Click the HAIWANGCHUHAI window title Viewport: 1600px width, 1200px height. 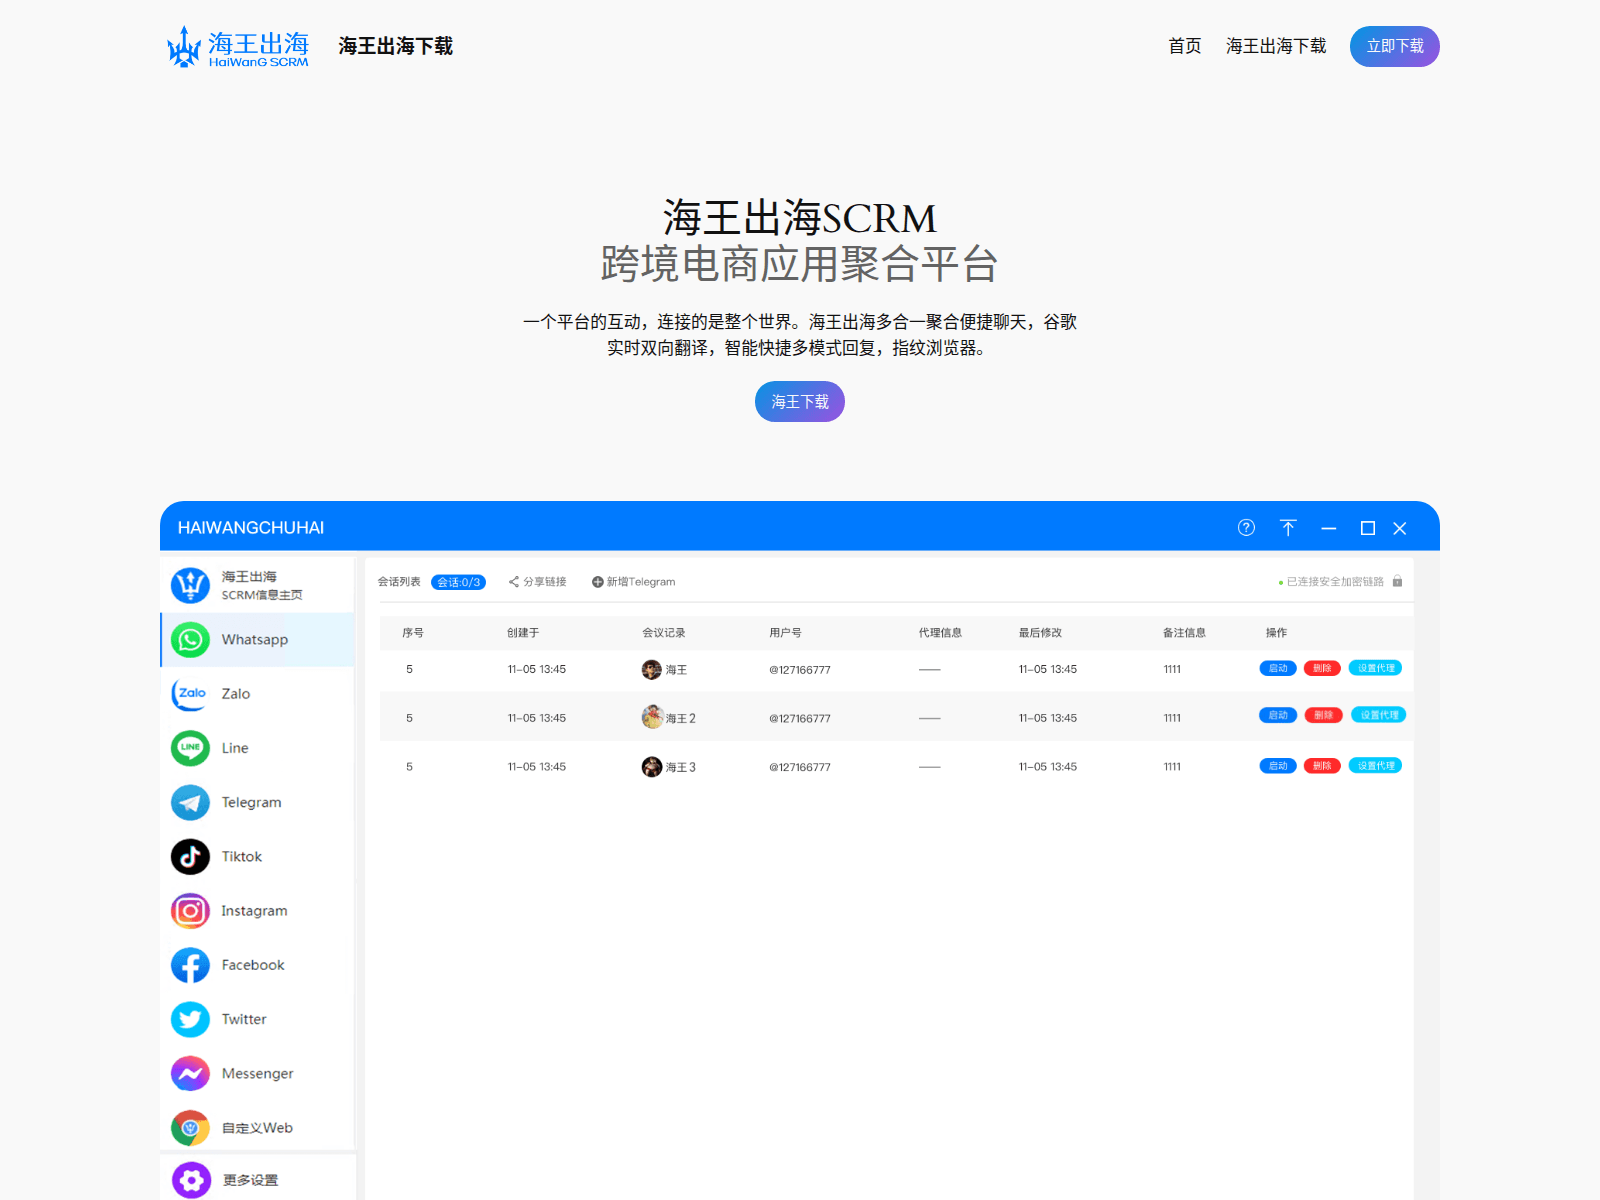pyautogui.click(x=251, y=528)
